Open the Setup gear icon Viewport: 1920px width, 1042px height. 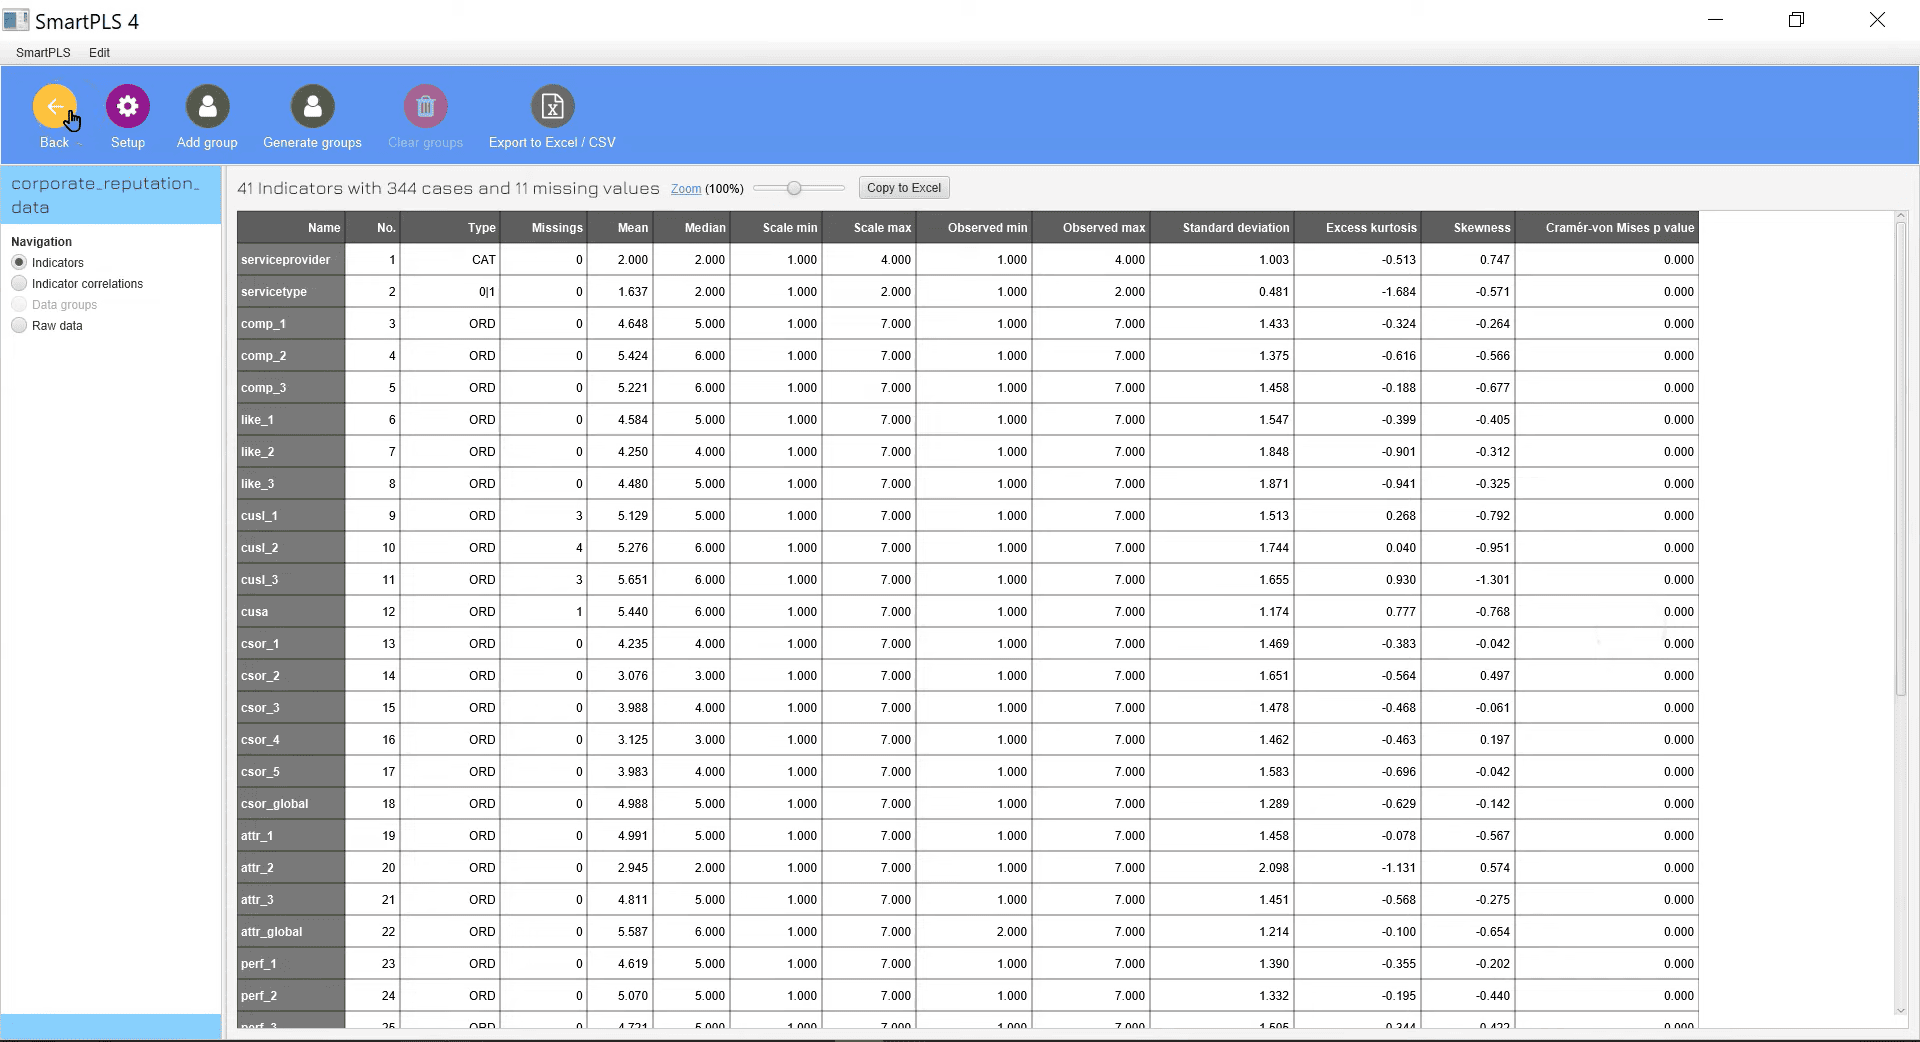pyautogui.click(x=128, y=106)
